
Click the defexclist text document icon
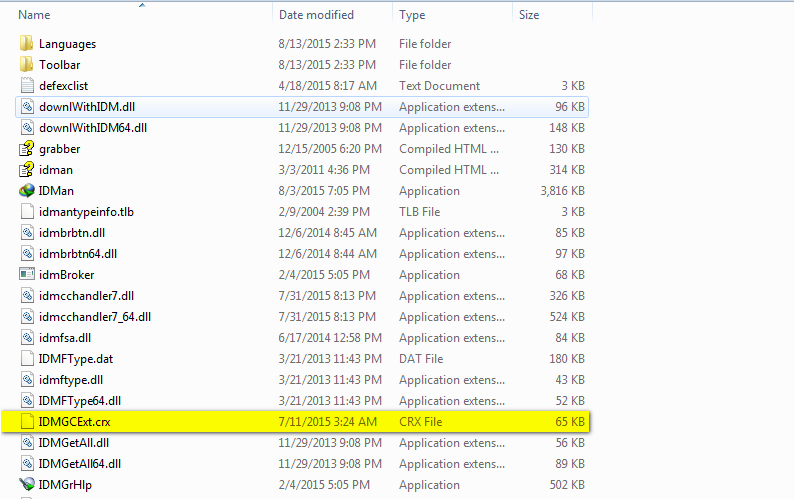(x=27, y=86)
